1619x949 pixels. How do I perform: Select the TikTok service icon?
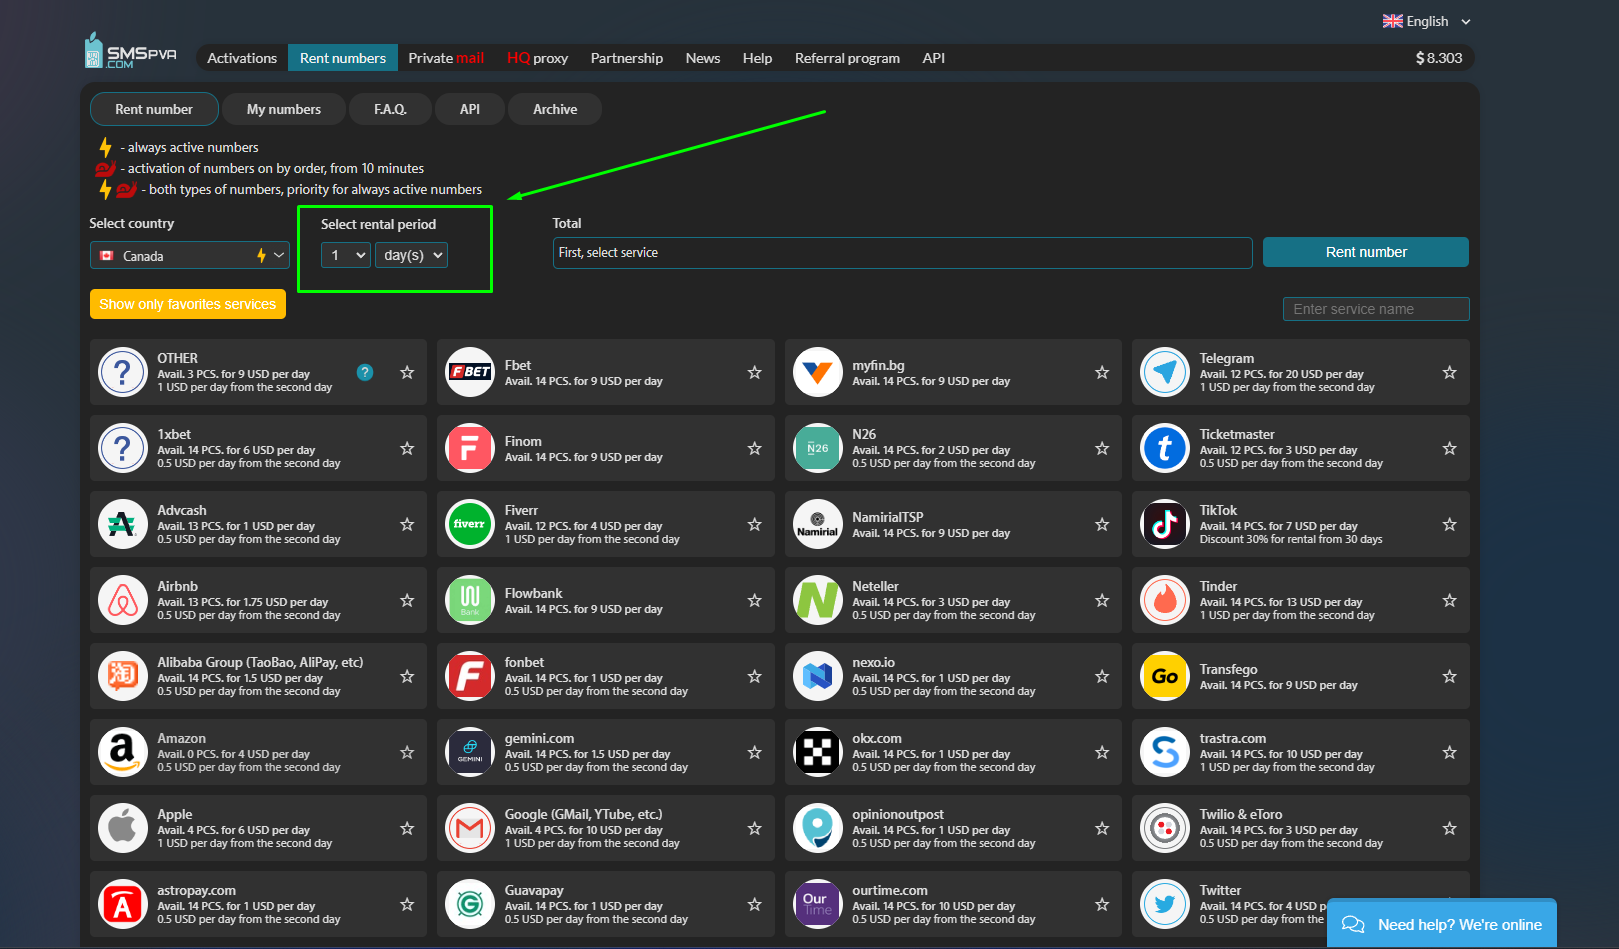[1165, 524]
